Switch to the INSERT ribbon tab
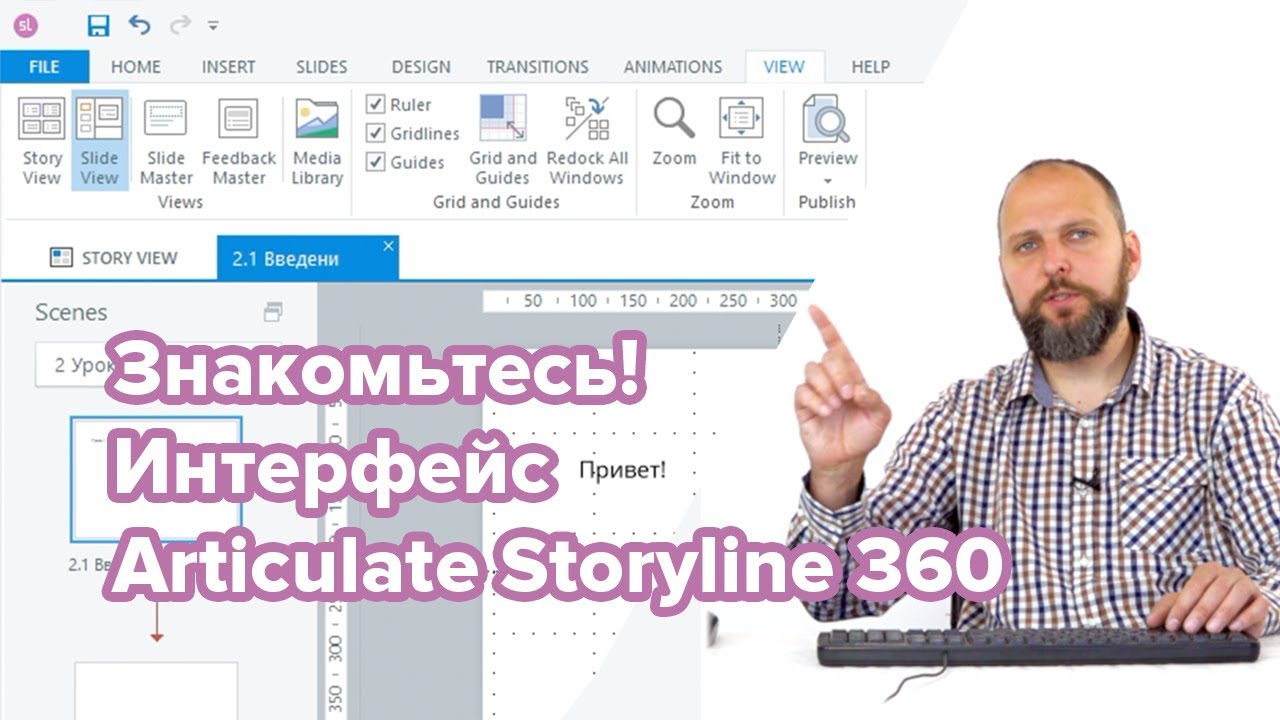Viewport: 1280px width, 720px height. pos(228,67)
